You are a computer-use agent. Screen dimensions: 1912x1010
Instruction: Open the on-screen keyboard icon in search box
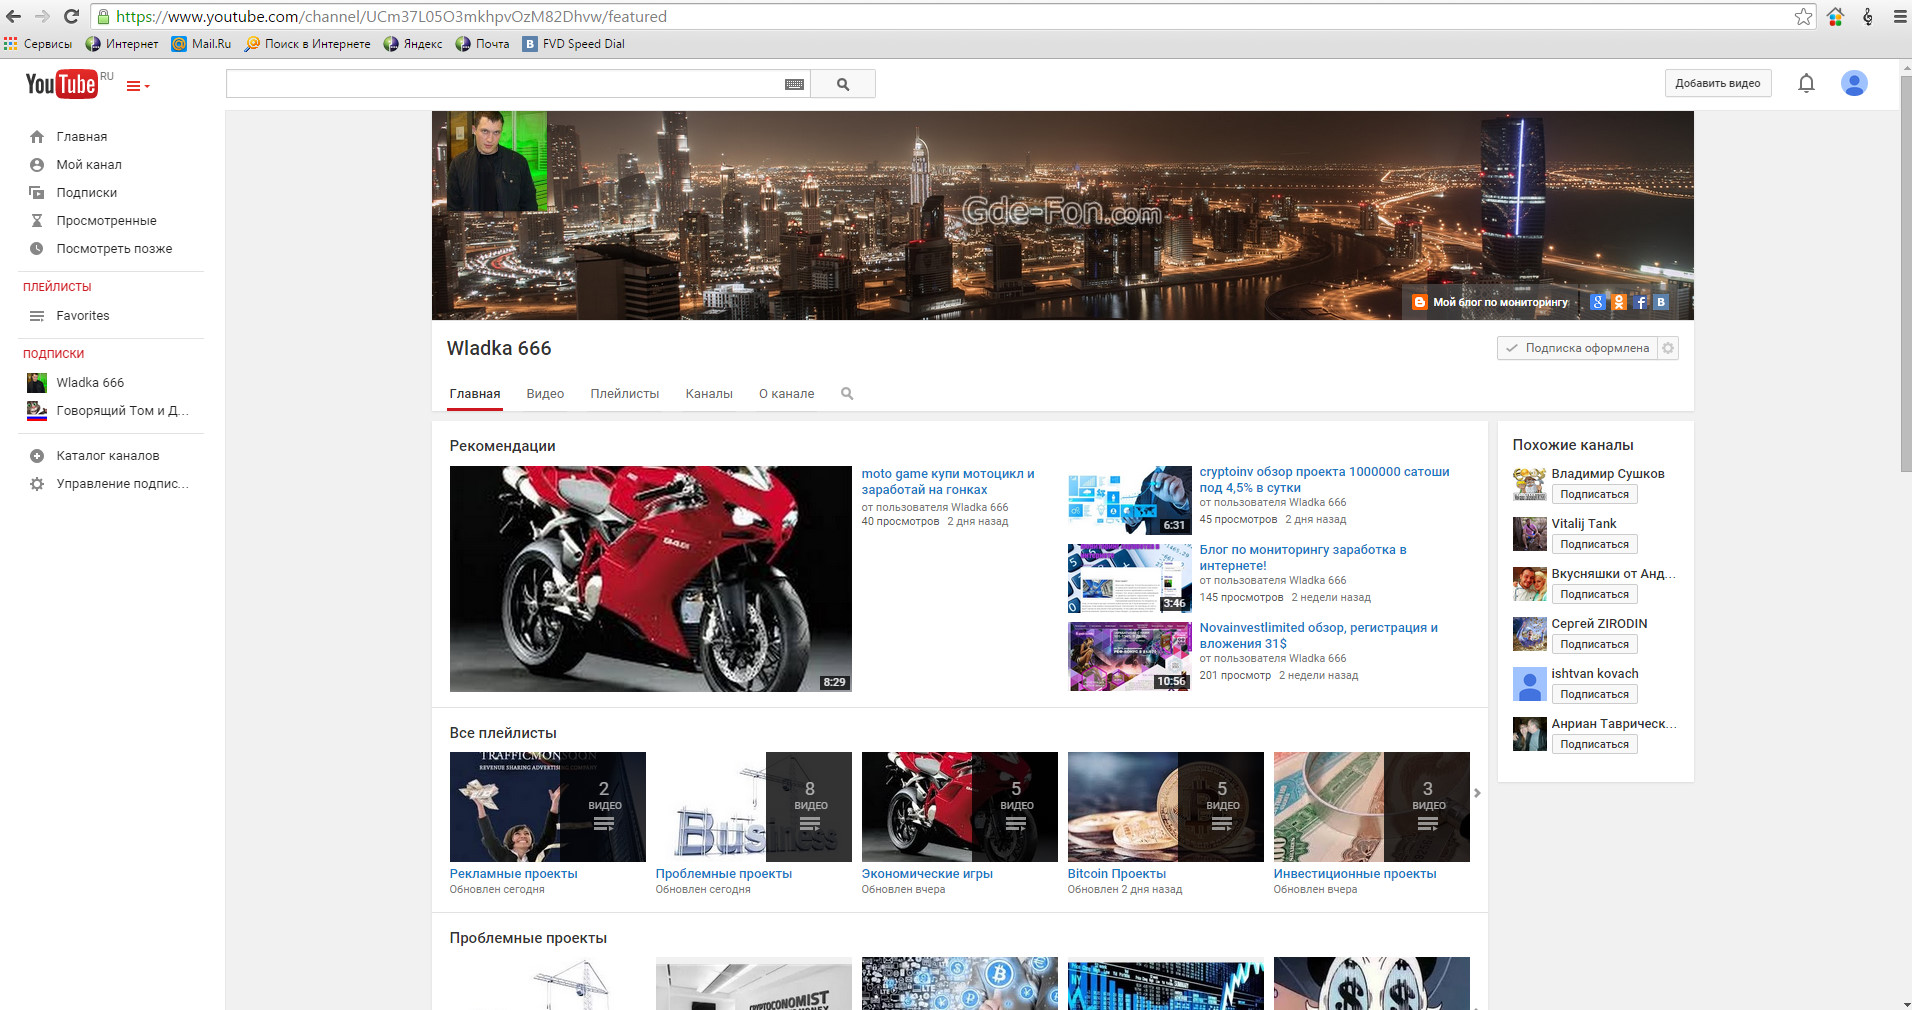pyautogui.click(x=794, y=85)
